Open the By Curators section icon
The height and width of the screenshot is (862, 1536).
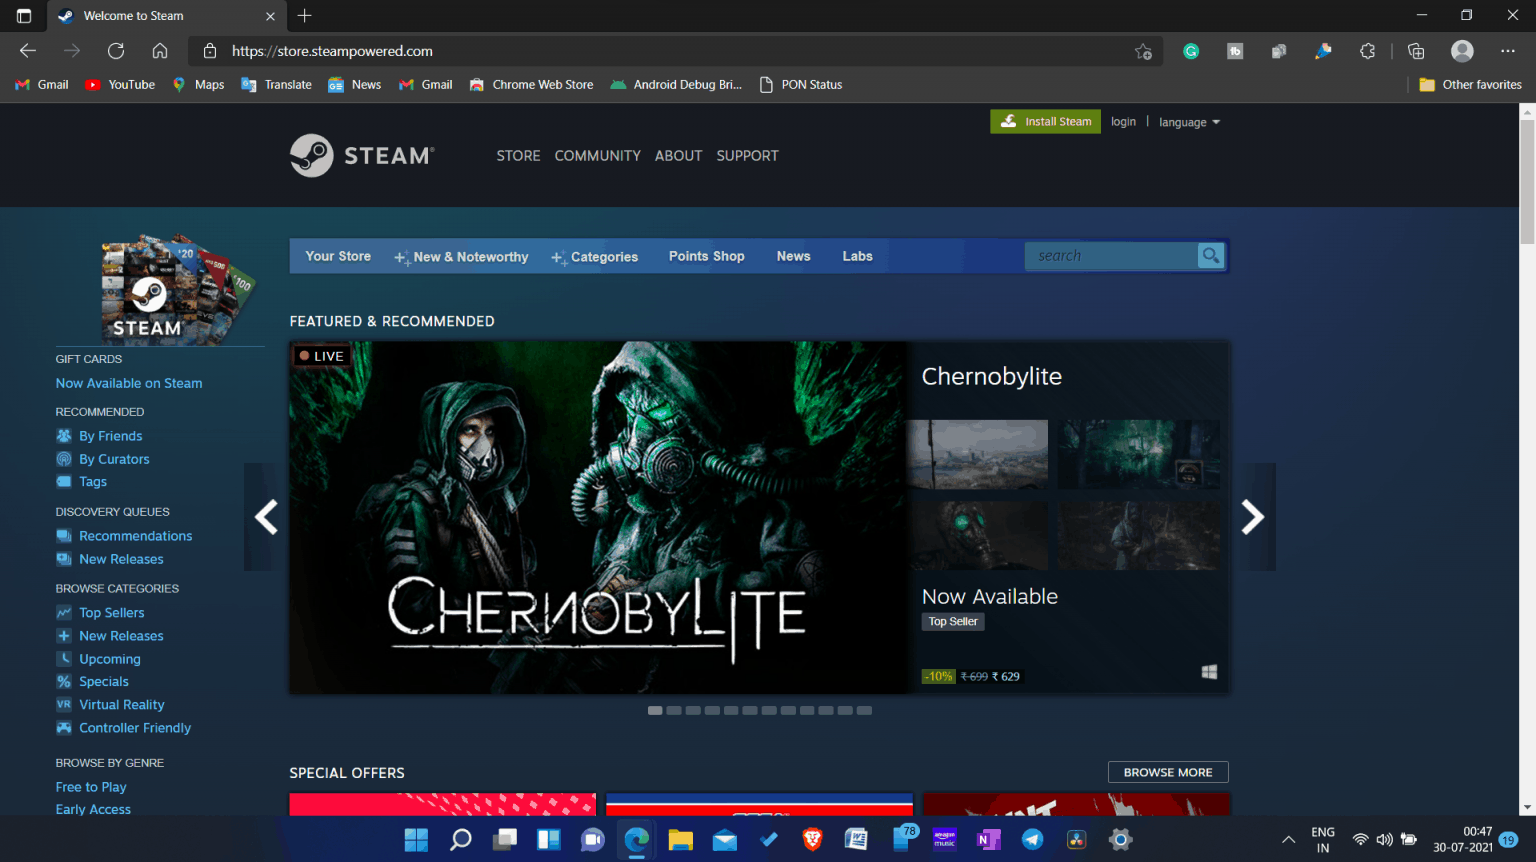[62, 458]
